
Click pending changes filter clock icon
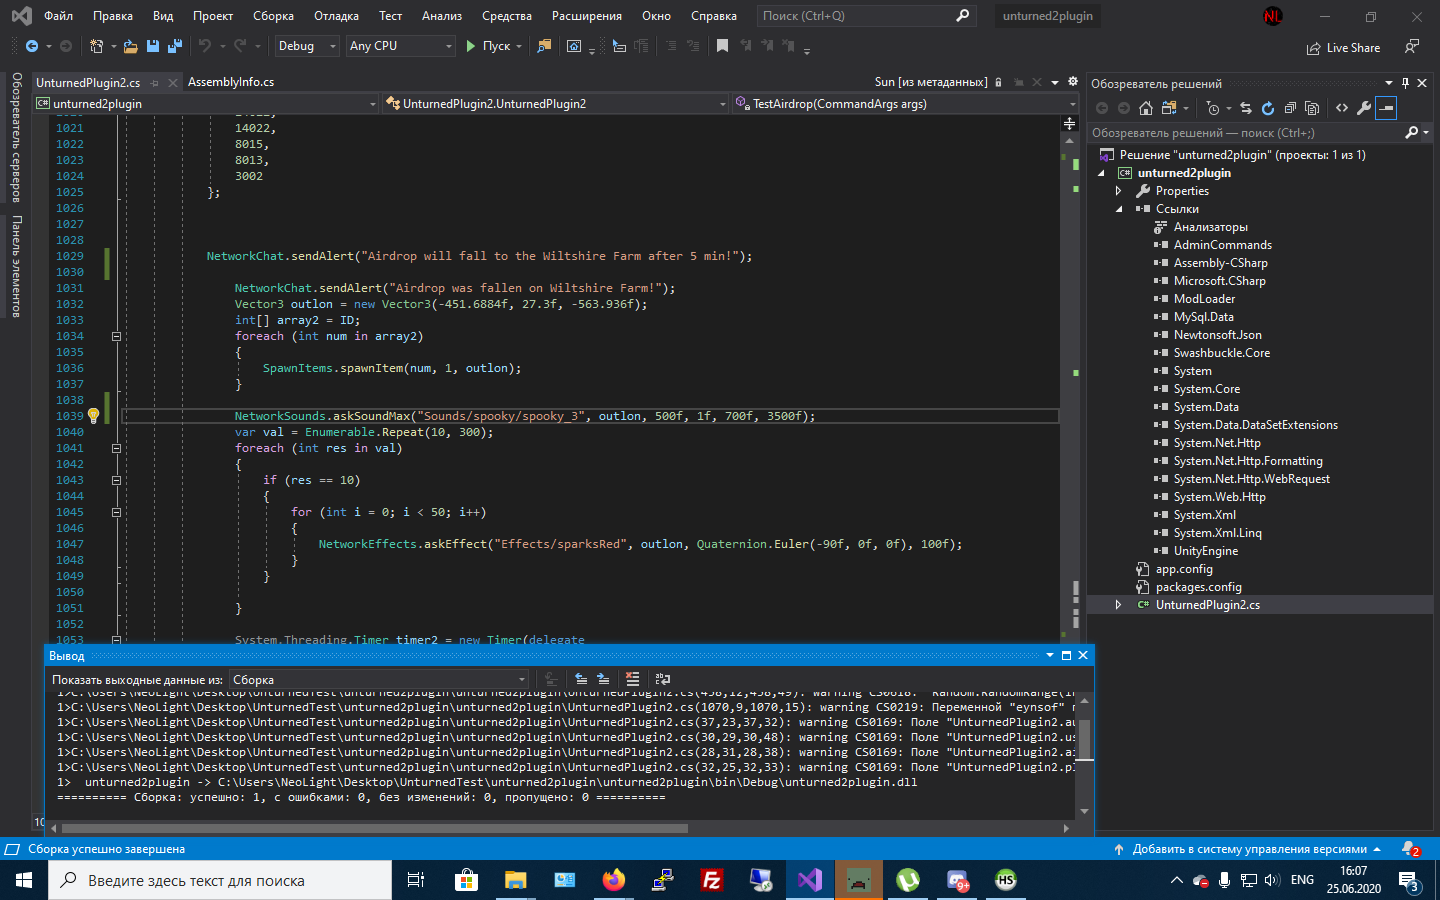click(x=1213, y=108)
